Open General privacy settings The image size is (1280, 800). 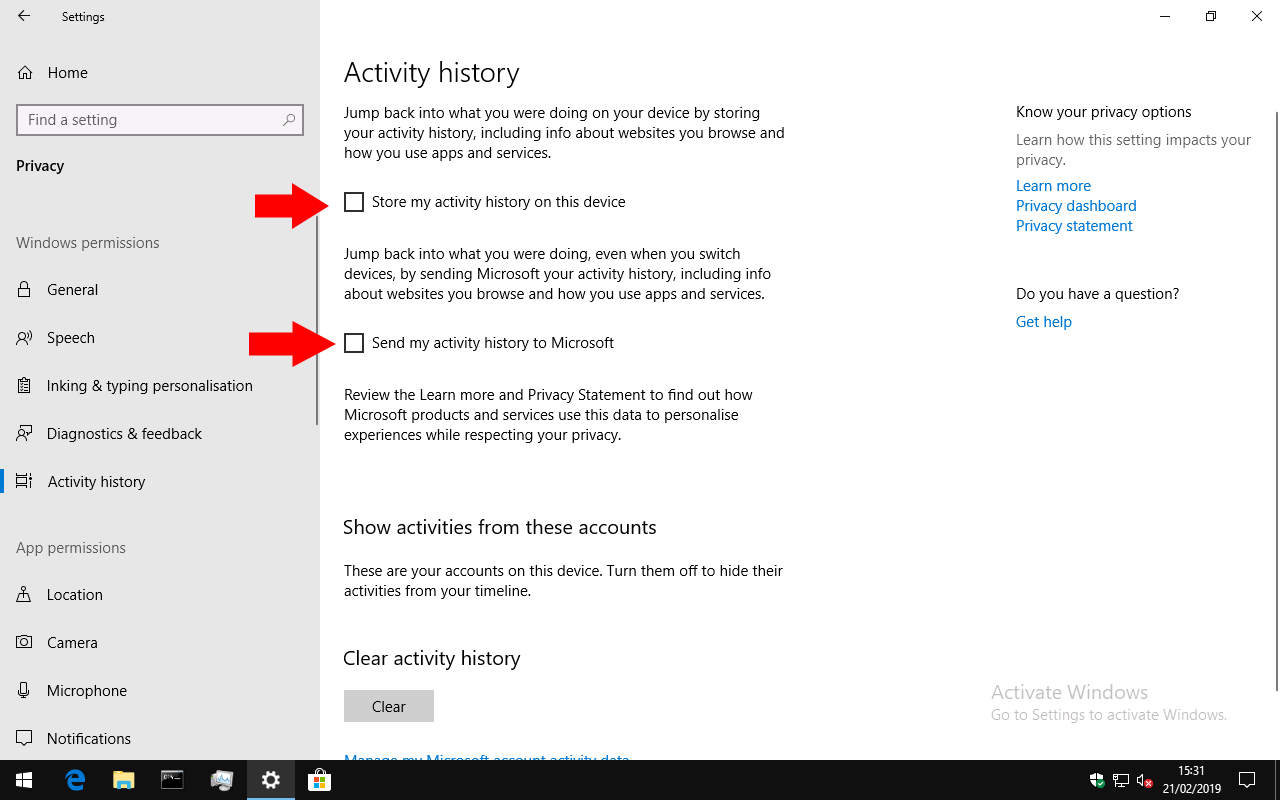tap(160, 290)
